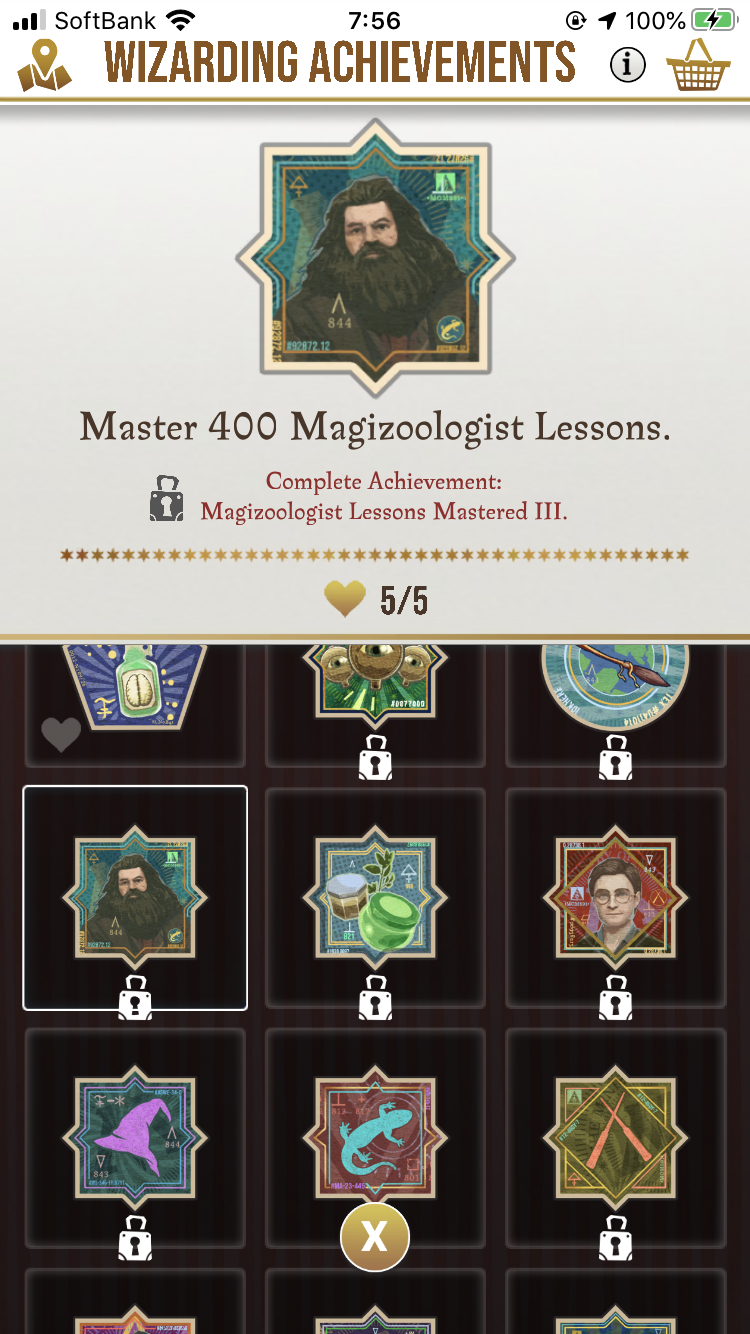Tap the info circle icon
This screenshot has height=1334, width=750.
[628, 66]
